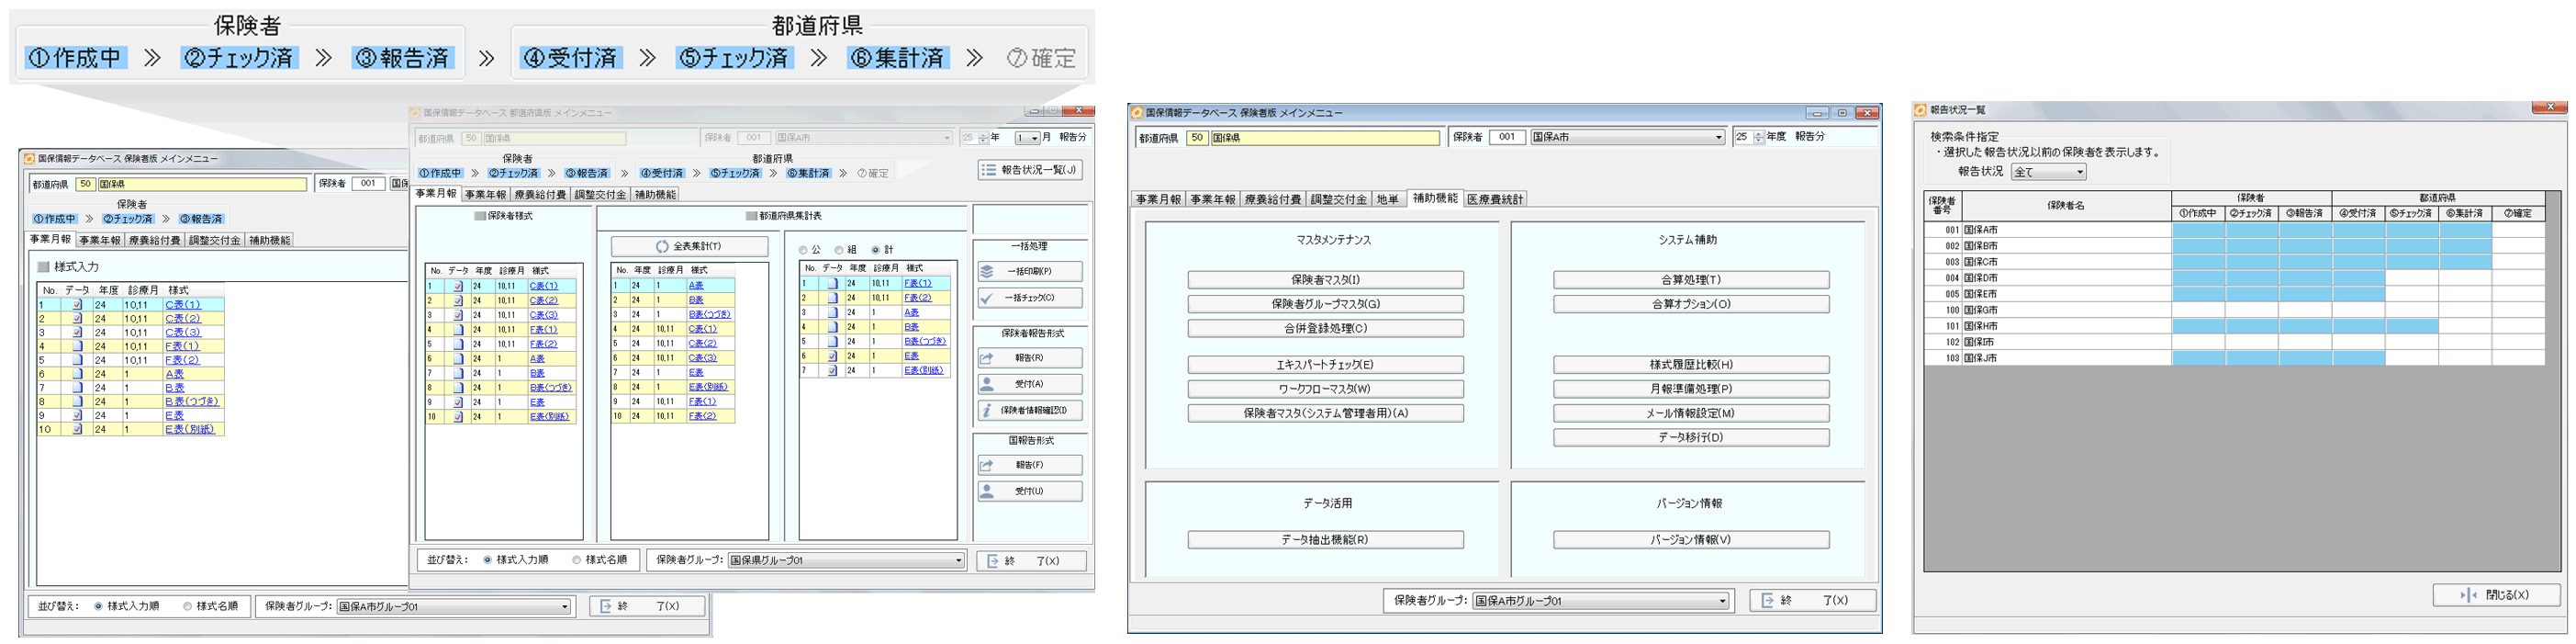Switch to 地単 tab

click(x=1387, y=199)
